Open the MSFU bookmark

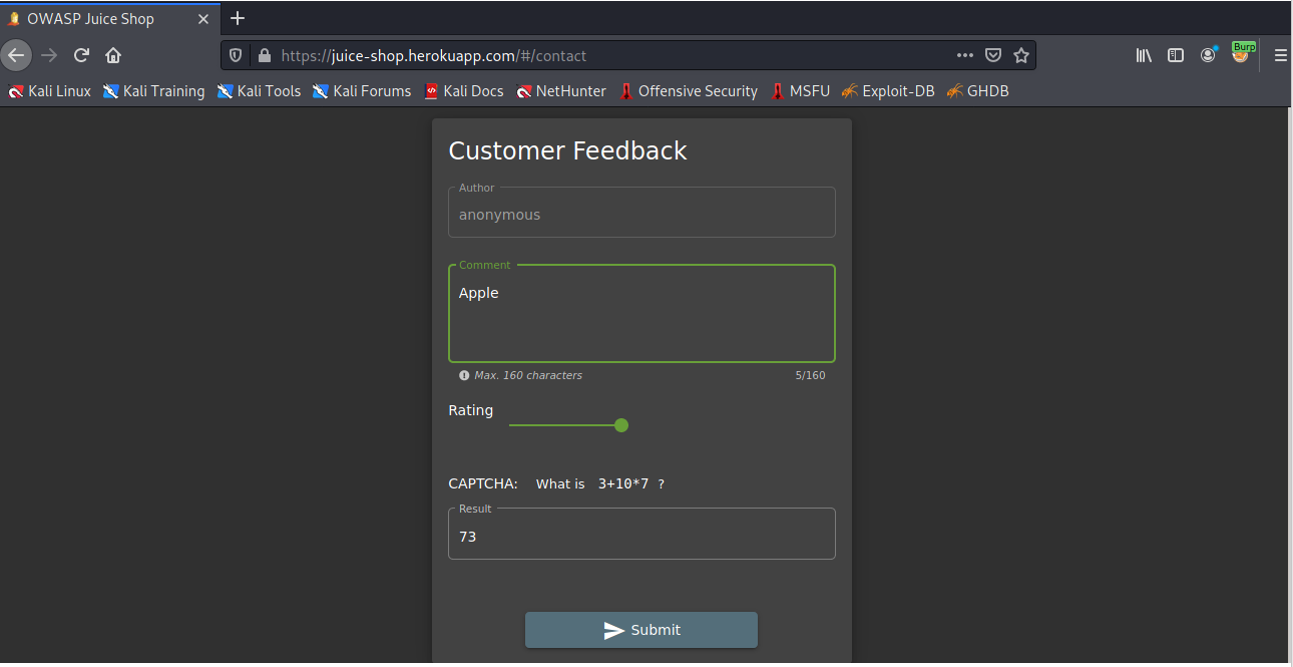800,91
